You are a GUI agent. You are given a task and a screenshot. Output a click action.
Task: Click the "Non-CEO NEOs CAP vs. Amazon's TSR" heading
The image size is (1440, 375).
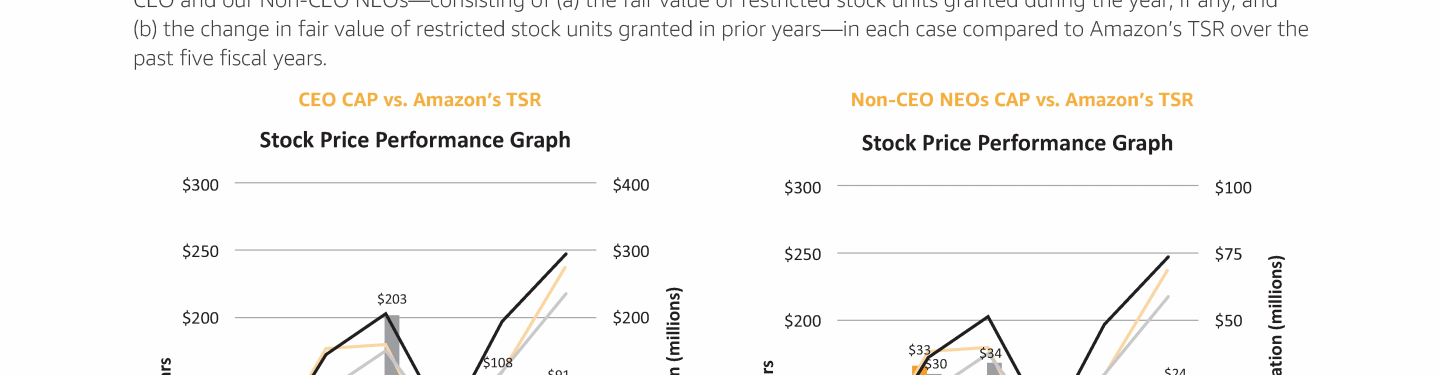pyautogui.click(x=1022, y=100)
